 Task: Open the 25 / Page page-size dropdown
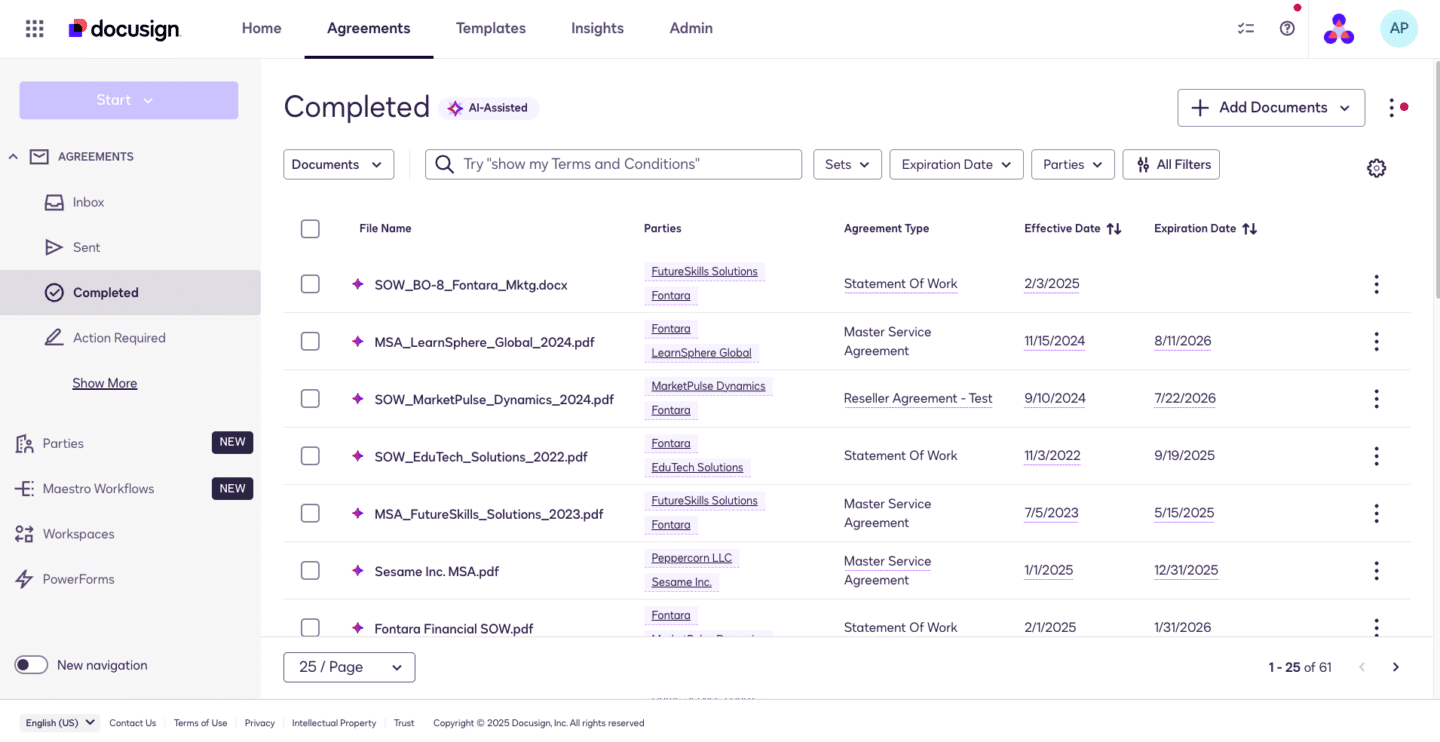click(349, 666)
